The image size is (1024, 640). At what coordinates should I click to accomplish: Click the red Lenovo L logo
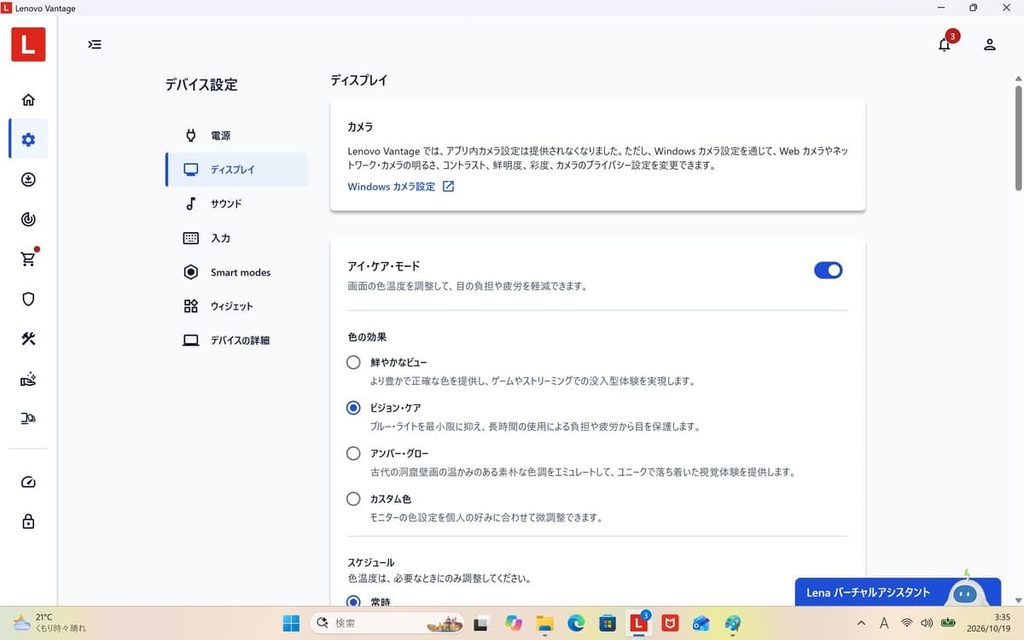(28, 44)
